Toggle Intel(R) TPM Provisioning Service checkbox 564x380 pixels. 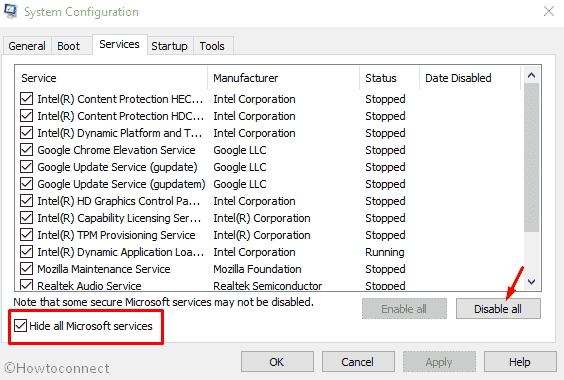click(27, 235)
